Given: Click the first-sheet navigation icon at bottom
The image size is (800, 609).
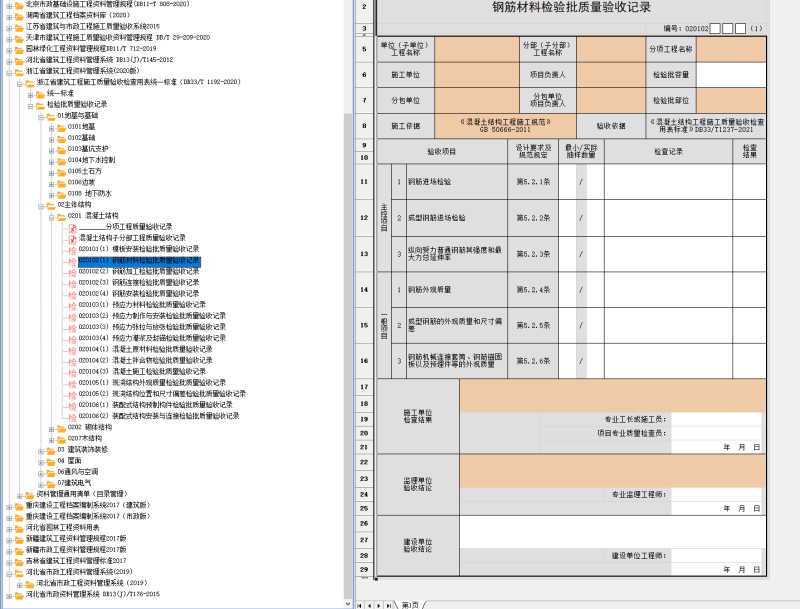Looking at the screenshot, I should point(359,605).
